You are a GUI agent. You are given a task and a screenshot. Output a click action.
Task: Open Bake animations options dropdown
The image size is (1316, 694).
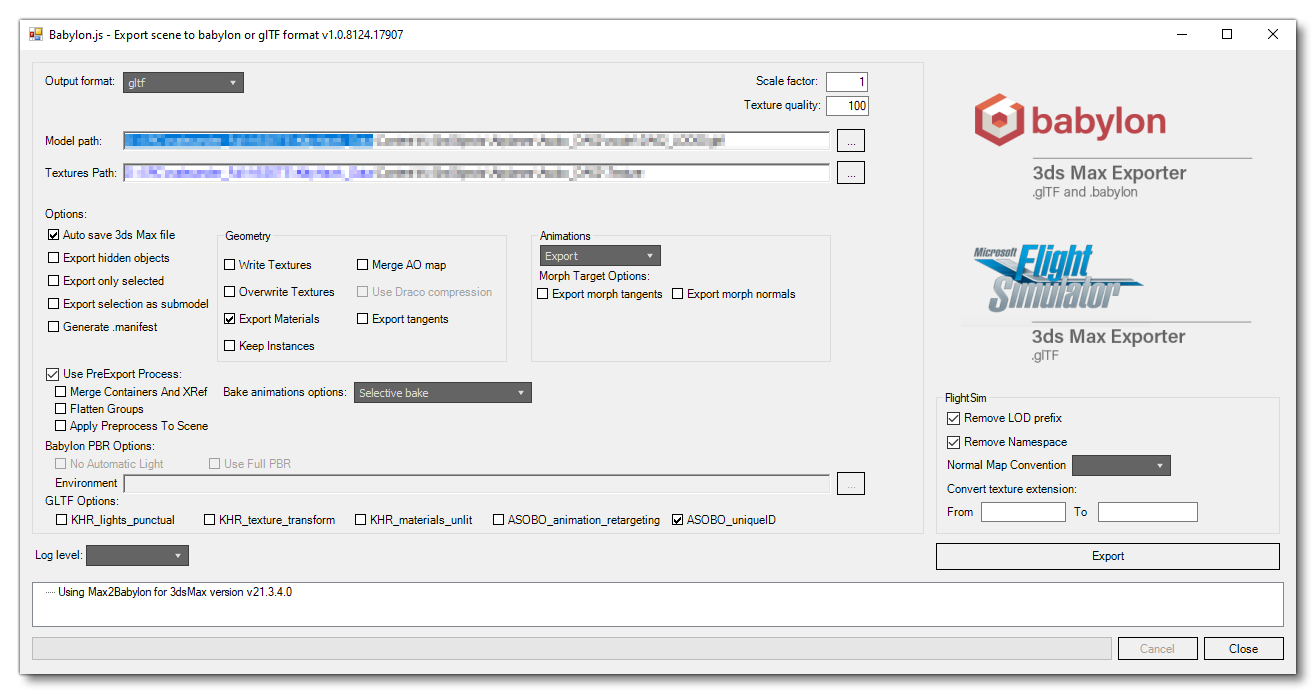[x=443, y=393]
